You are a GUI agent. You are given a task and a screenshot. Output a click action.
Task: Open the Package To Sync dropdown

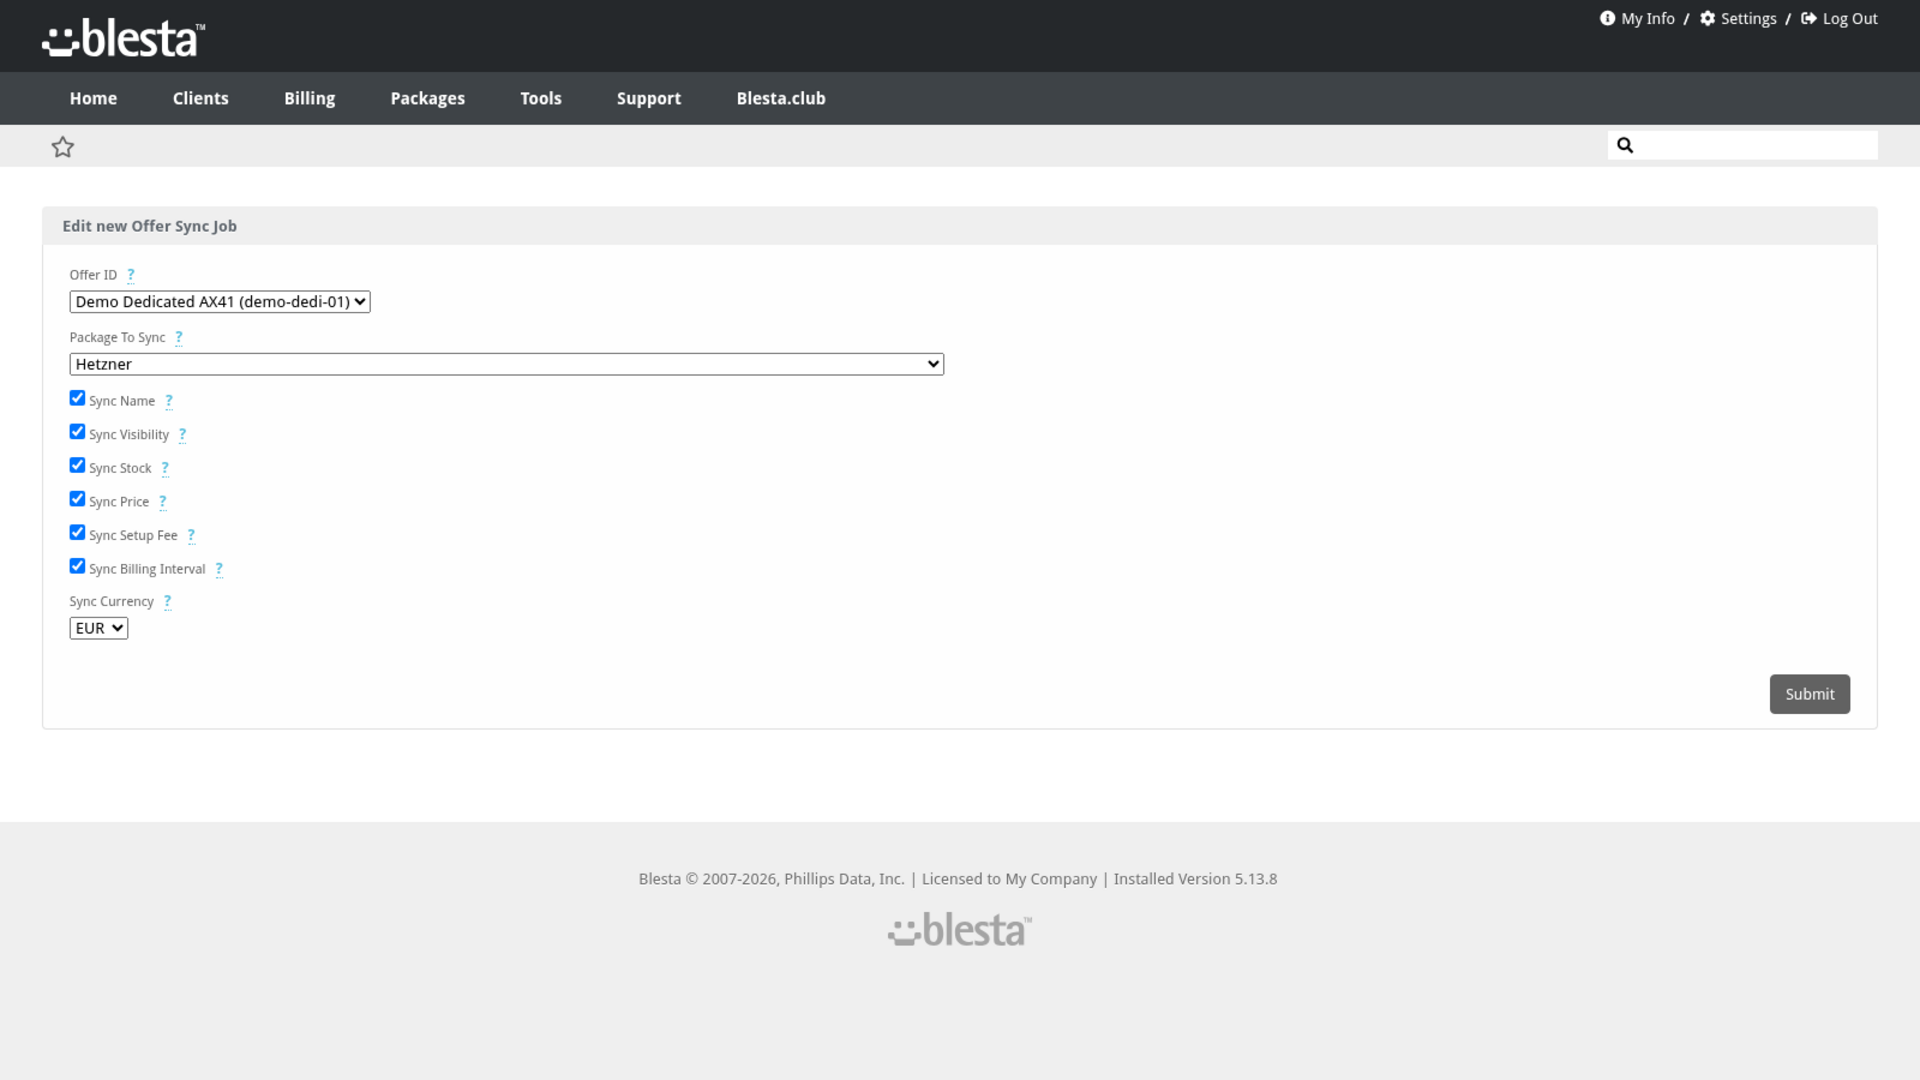[x=507, y=364]
